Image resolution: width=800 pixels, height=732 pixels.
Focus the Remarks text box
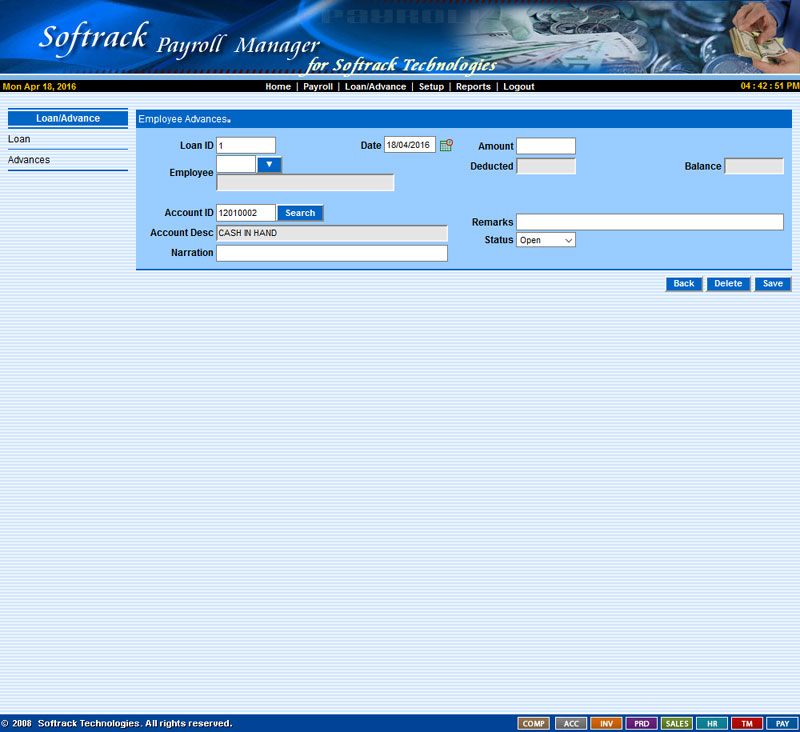click(649, 222)
